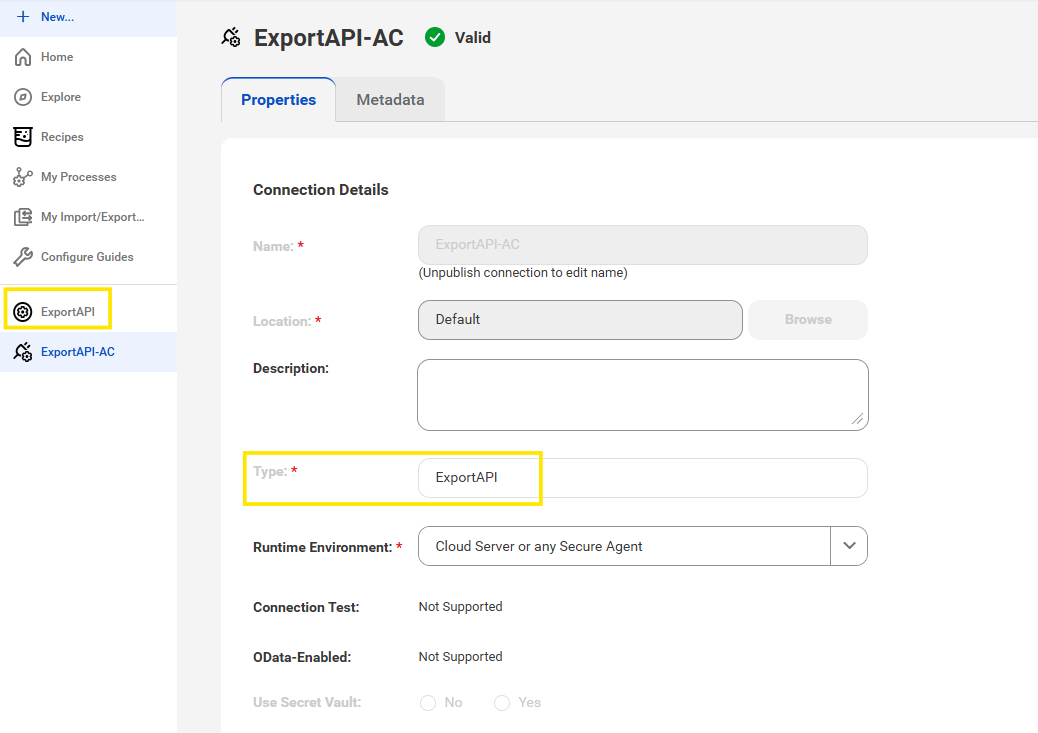Viewport: 1038px width, 733px height.
Task: Click the Use Secret Vault label
Action: point(307,703)
